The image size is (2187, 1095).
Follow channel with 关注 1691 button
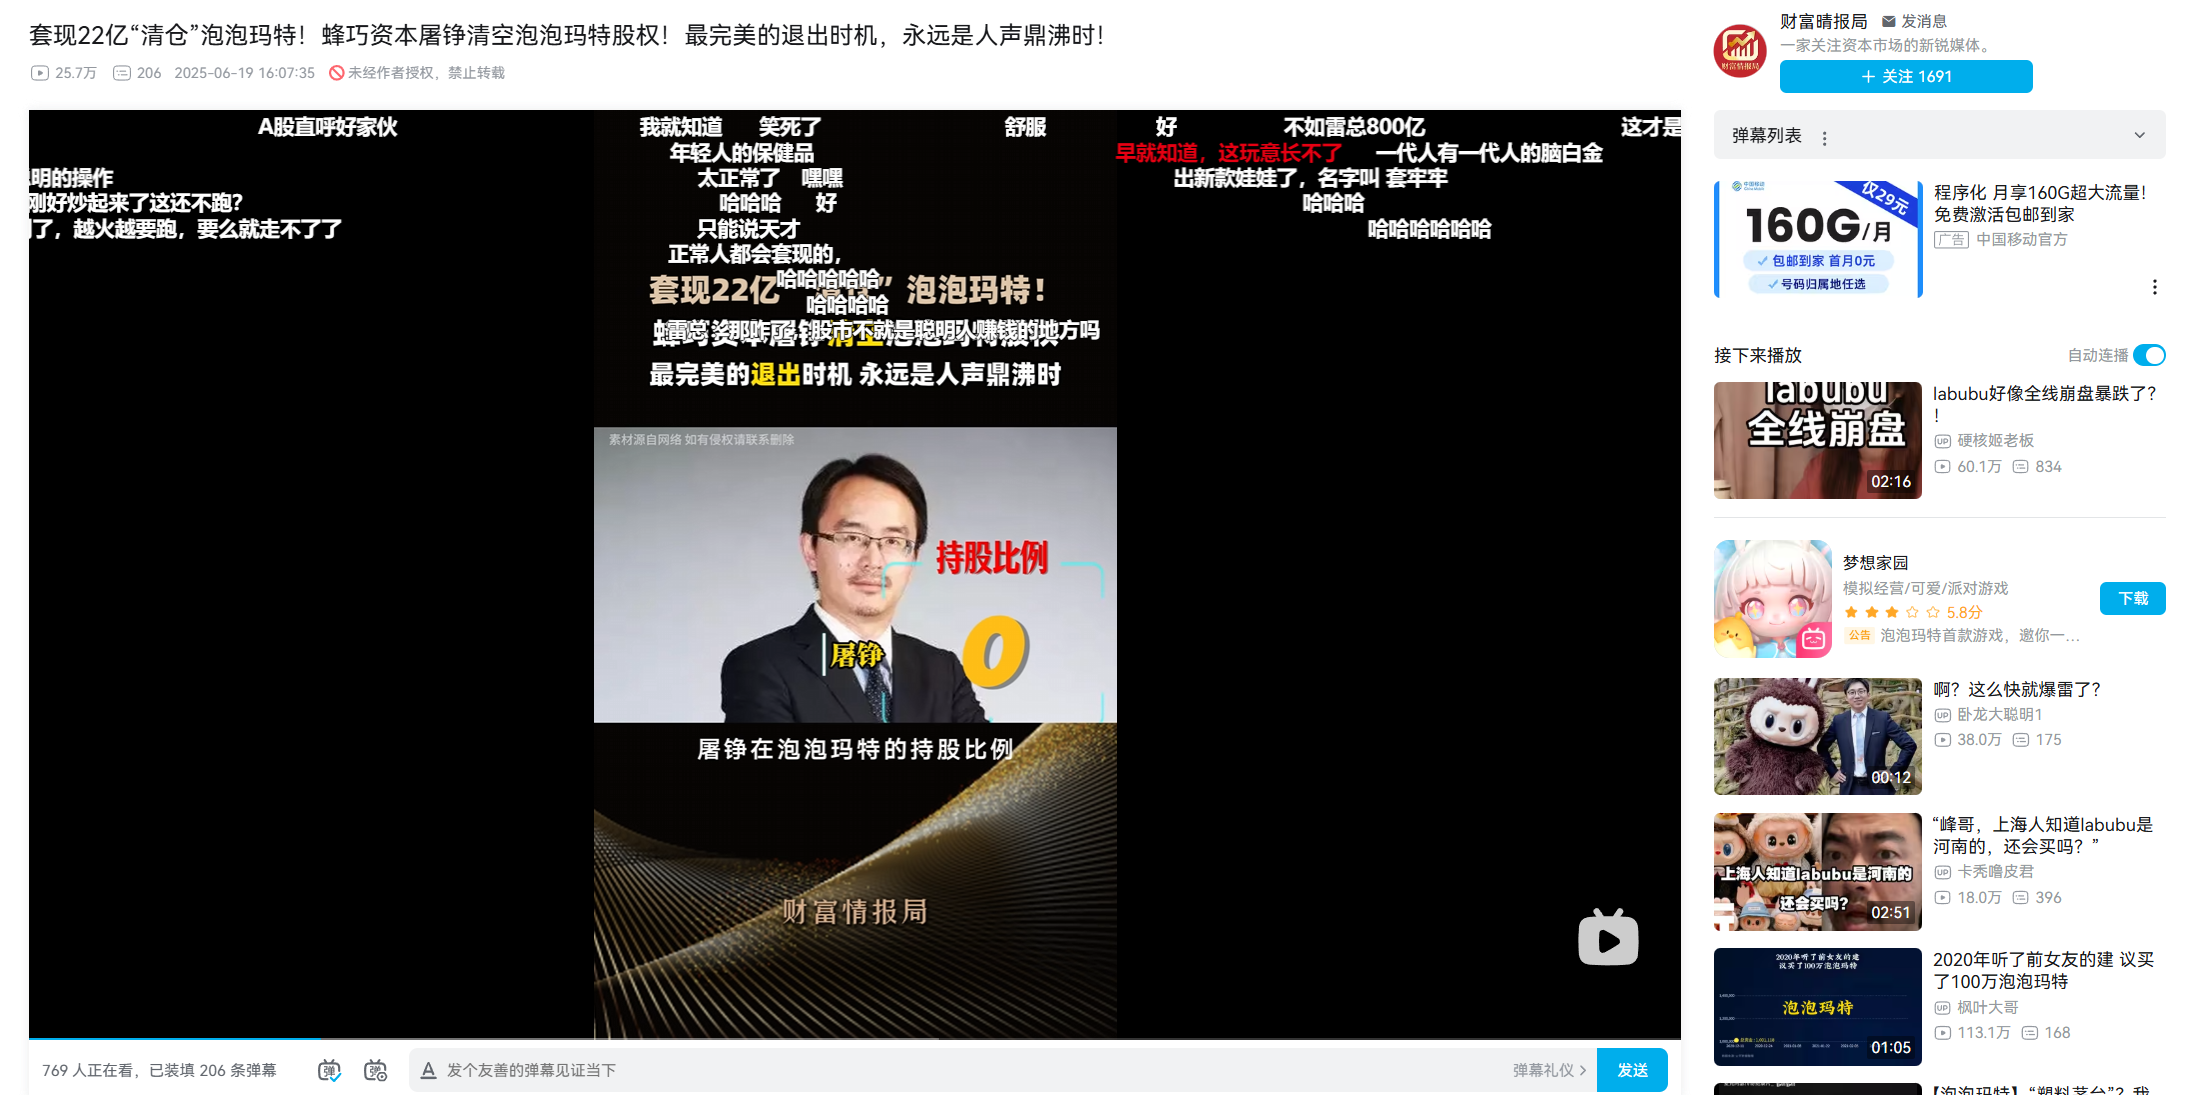[x=1906, y=76]
